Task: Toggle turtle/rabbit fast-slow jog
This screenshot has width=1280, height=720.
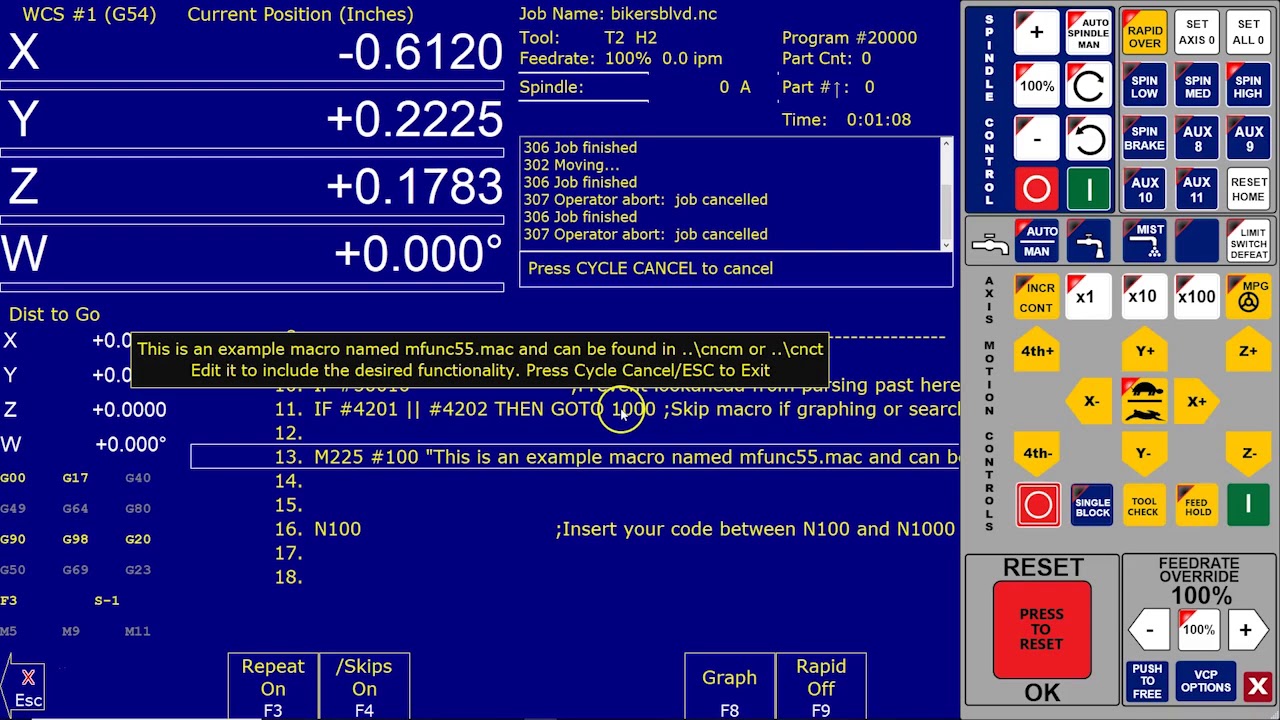Action: click(1144, 401)
